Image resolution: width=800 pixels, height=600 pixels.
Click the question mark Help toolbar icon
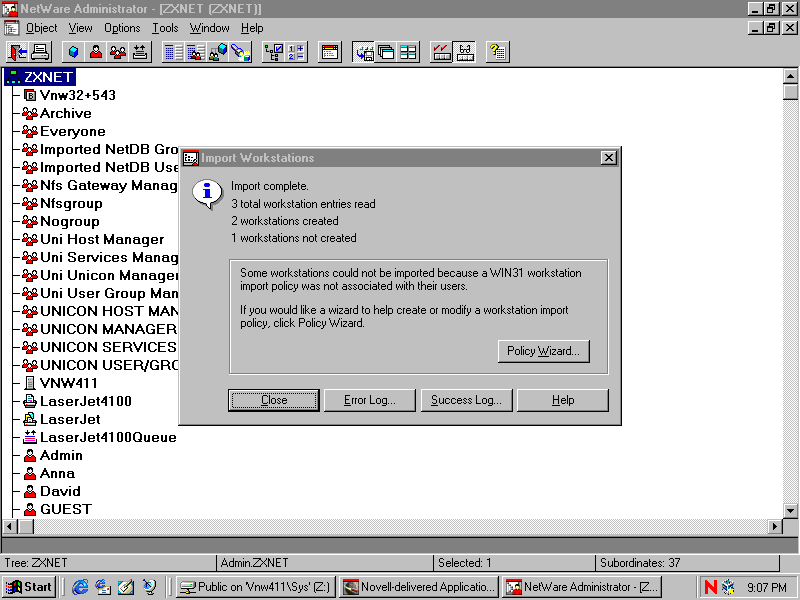click(x=497, y=52)
